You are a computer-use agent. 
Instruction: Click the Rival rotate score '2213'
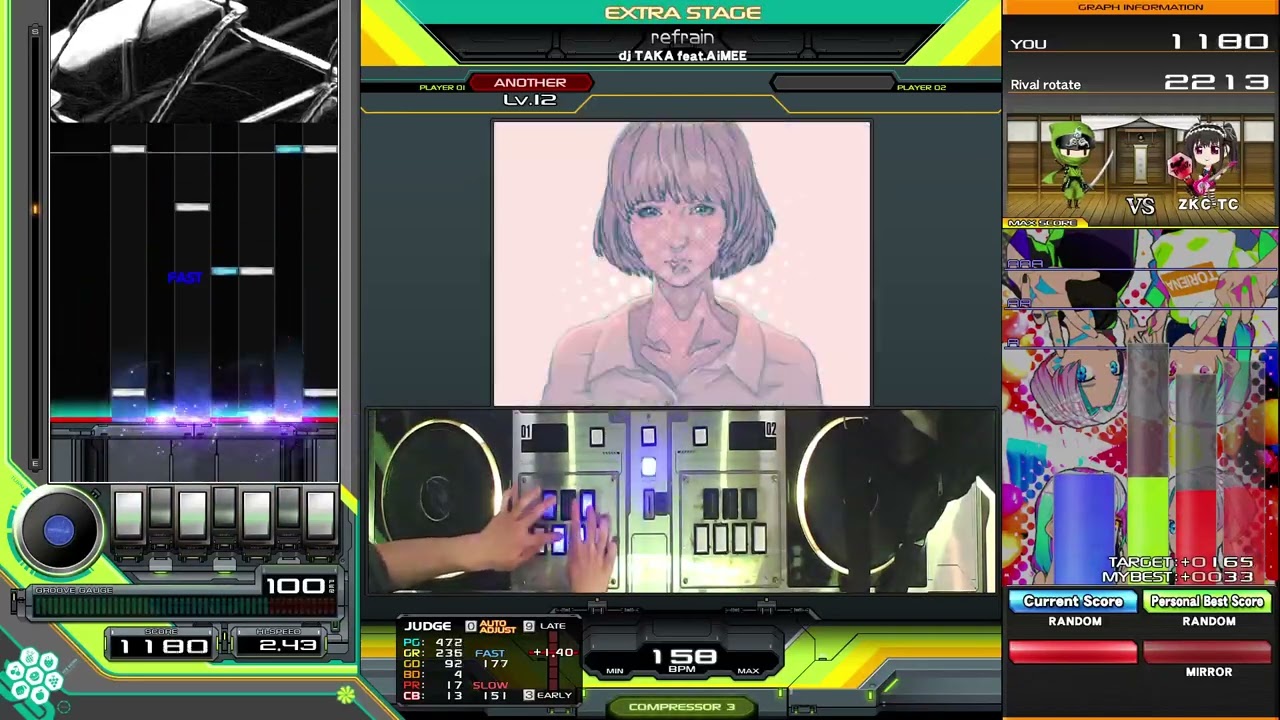click(1217, 83)
